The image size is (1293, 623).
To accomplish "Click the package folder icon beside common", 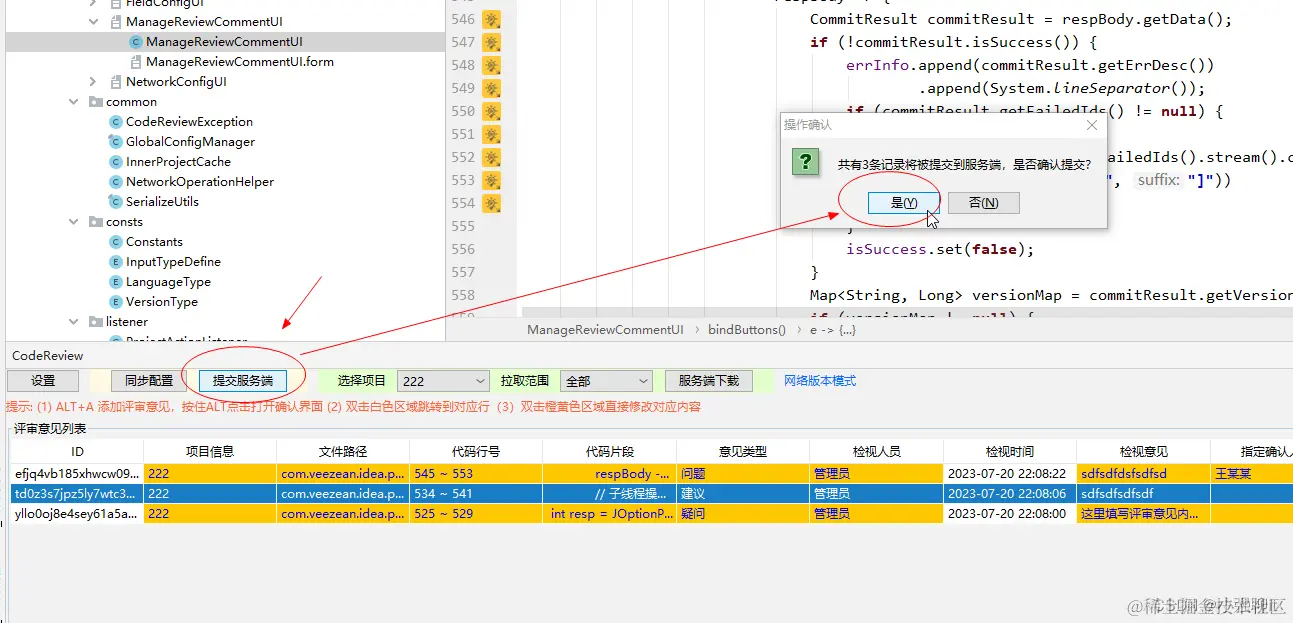I will point(96,102).
